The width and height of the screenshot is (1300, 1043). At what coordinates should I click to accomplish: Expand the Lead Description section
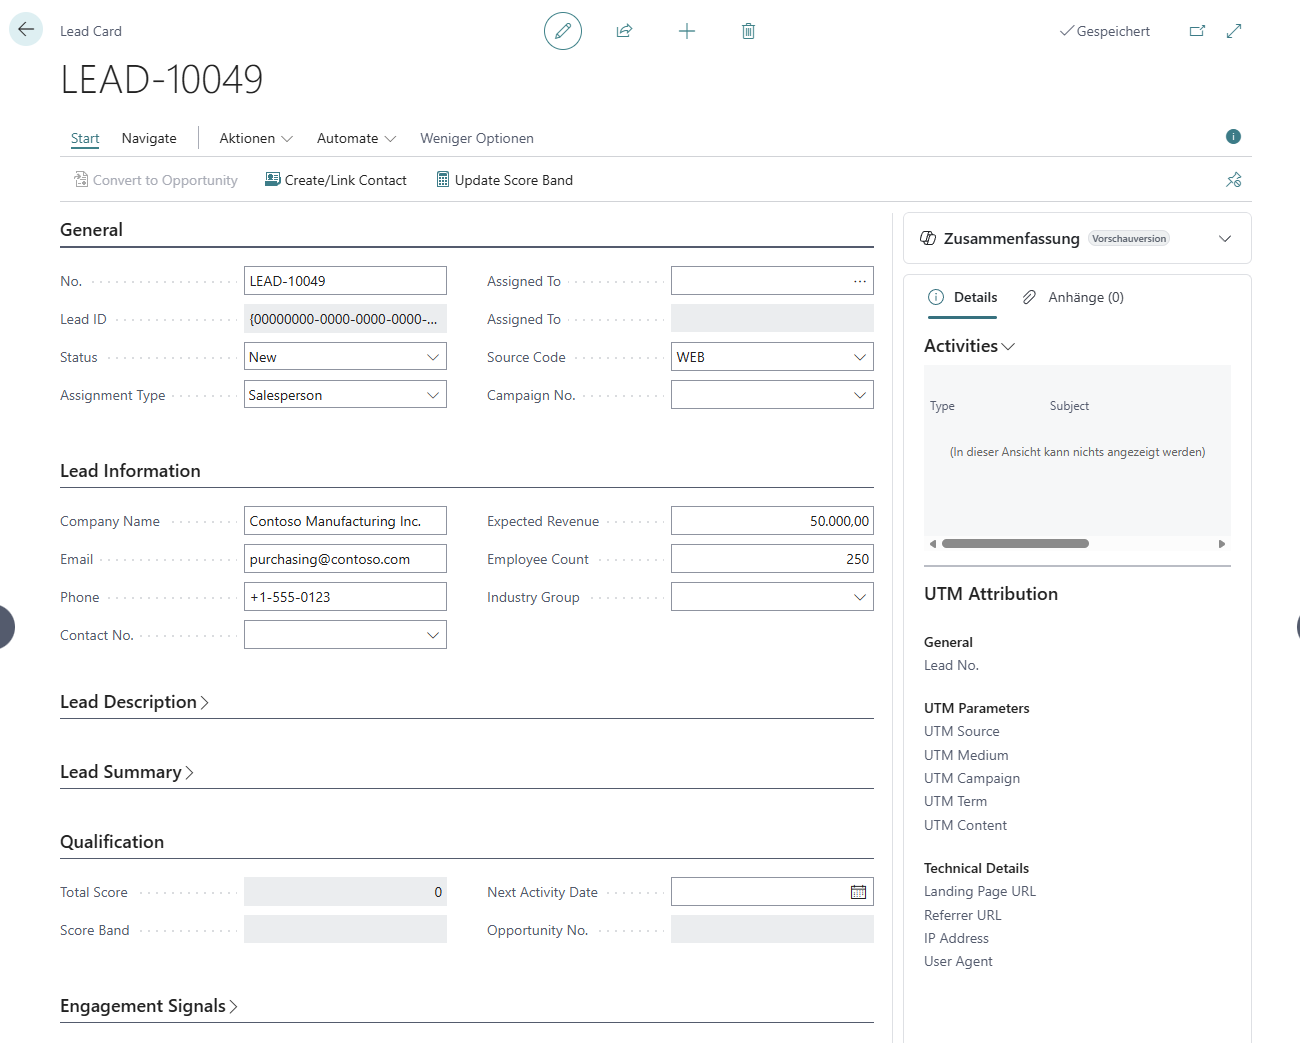[x=134, y=702]
